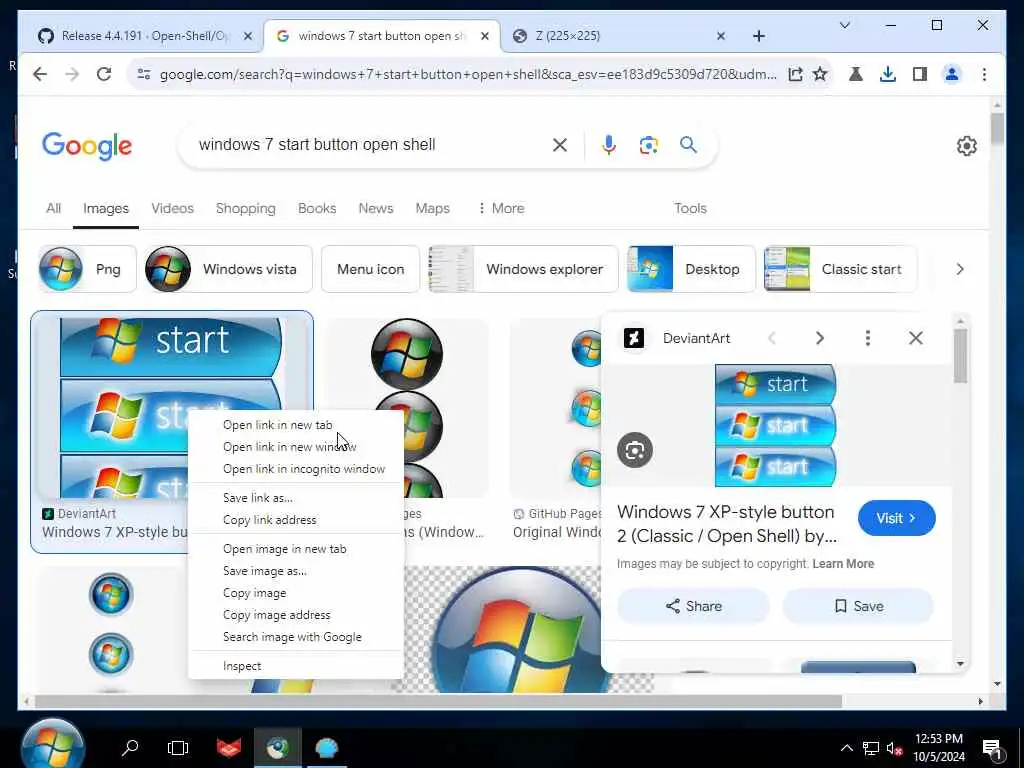Open Chrome downloads icon
The height and width of the screenshot is (768, 1024).
pos(888,74)
